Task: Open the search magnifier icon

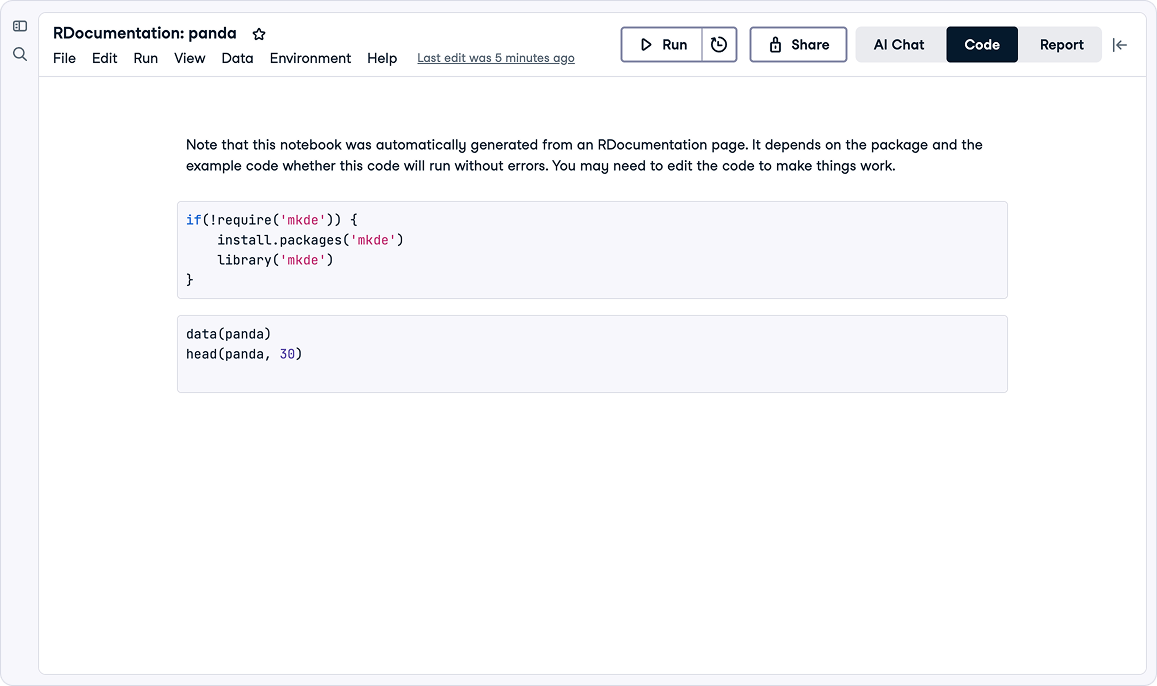Action: tap(20, 54)
